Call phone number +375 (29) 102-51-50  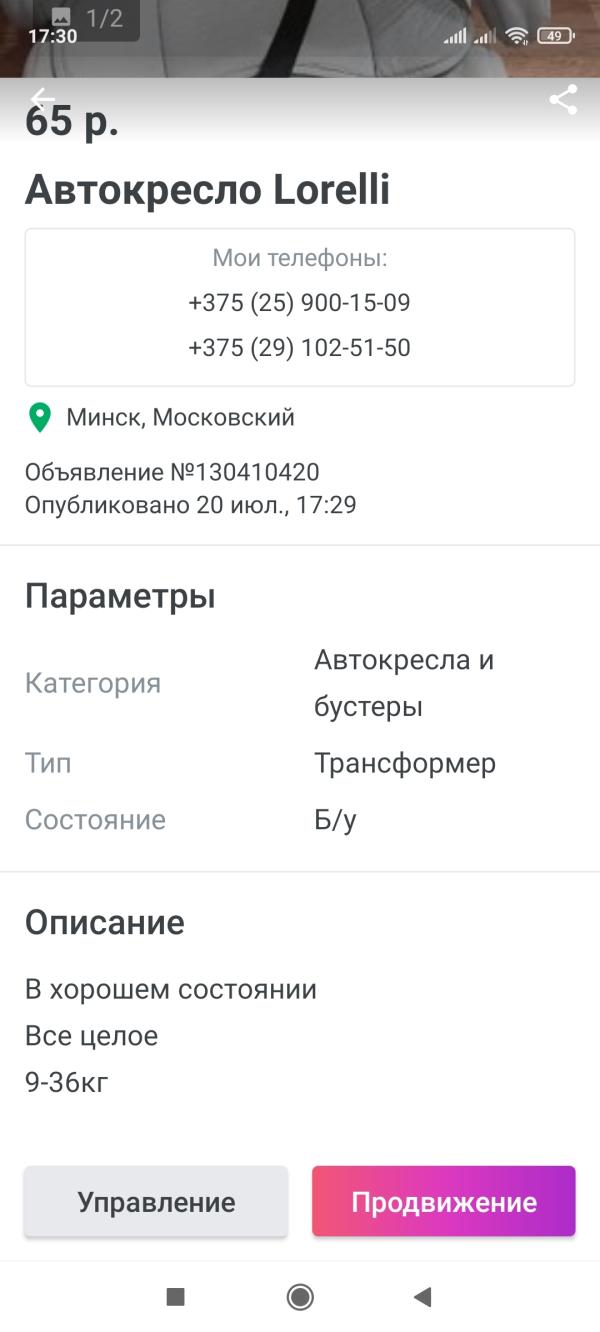click(x=299, y=348)
